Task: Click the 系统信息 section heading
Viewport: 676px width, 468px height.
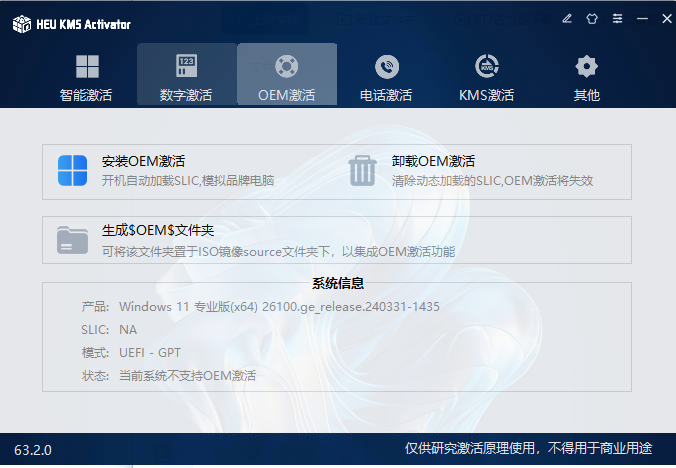Action: [338, 283]
